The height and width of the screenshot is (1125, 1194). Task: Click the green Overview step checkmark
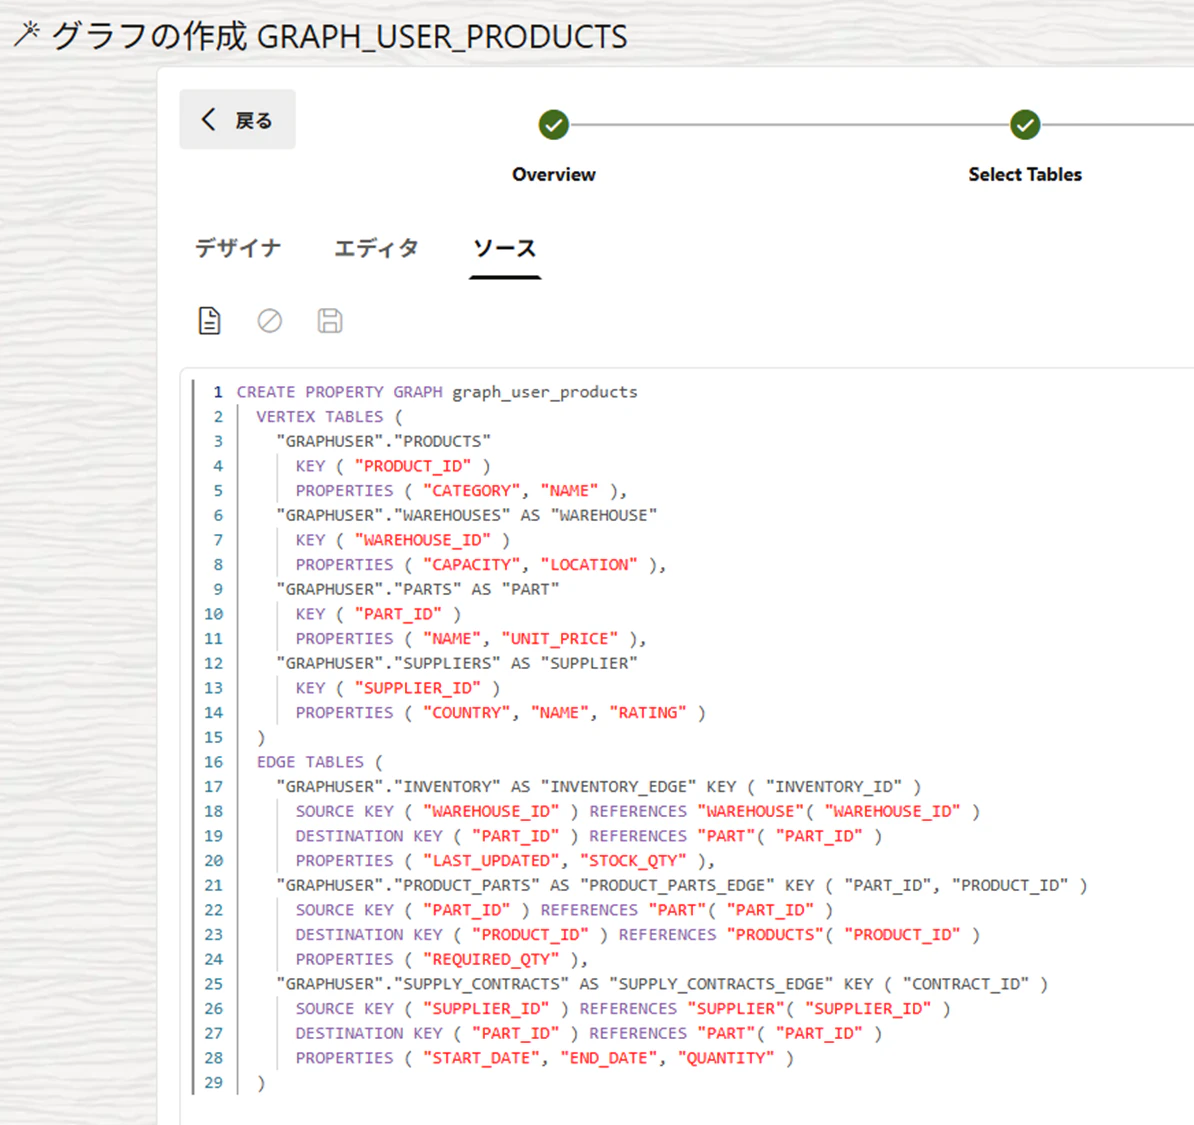(554, 125)
